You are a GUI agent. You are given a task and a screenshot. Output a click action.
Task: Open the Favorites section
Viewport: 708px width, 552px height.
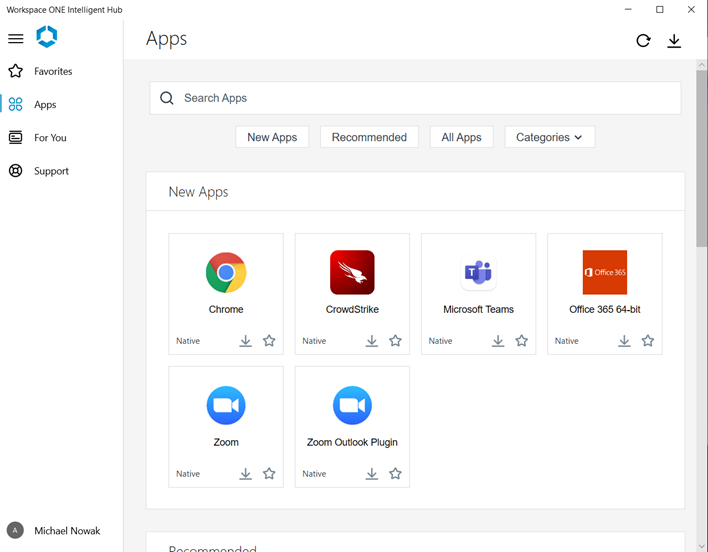click(x=53, y=71)
